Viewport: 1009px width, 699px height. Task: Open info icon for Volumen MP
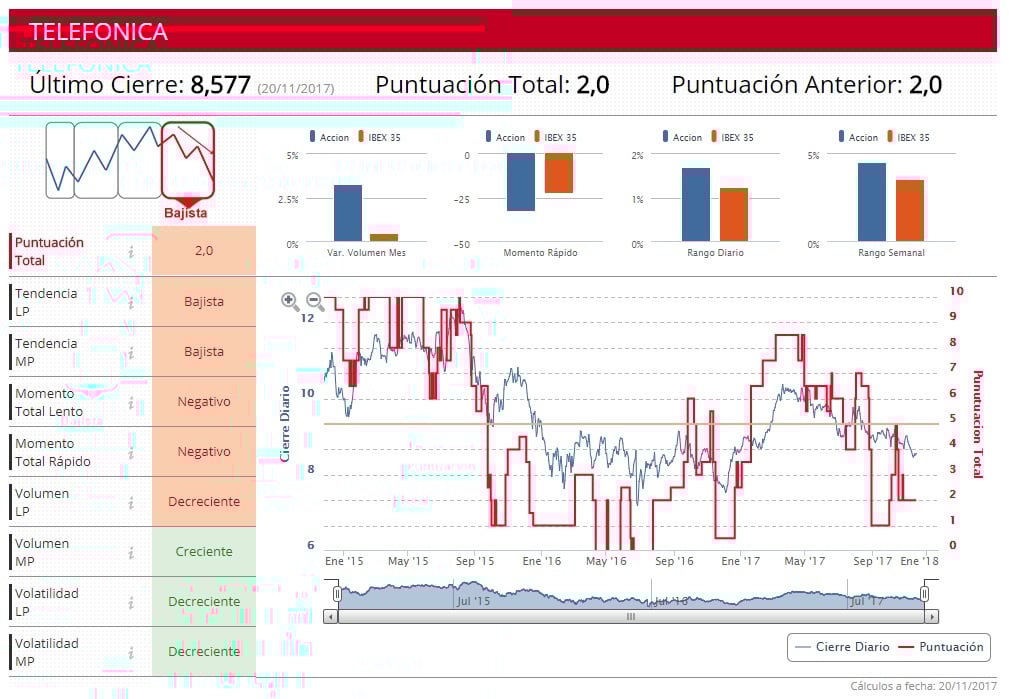coord(131,552)
